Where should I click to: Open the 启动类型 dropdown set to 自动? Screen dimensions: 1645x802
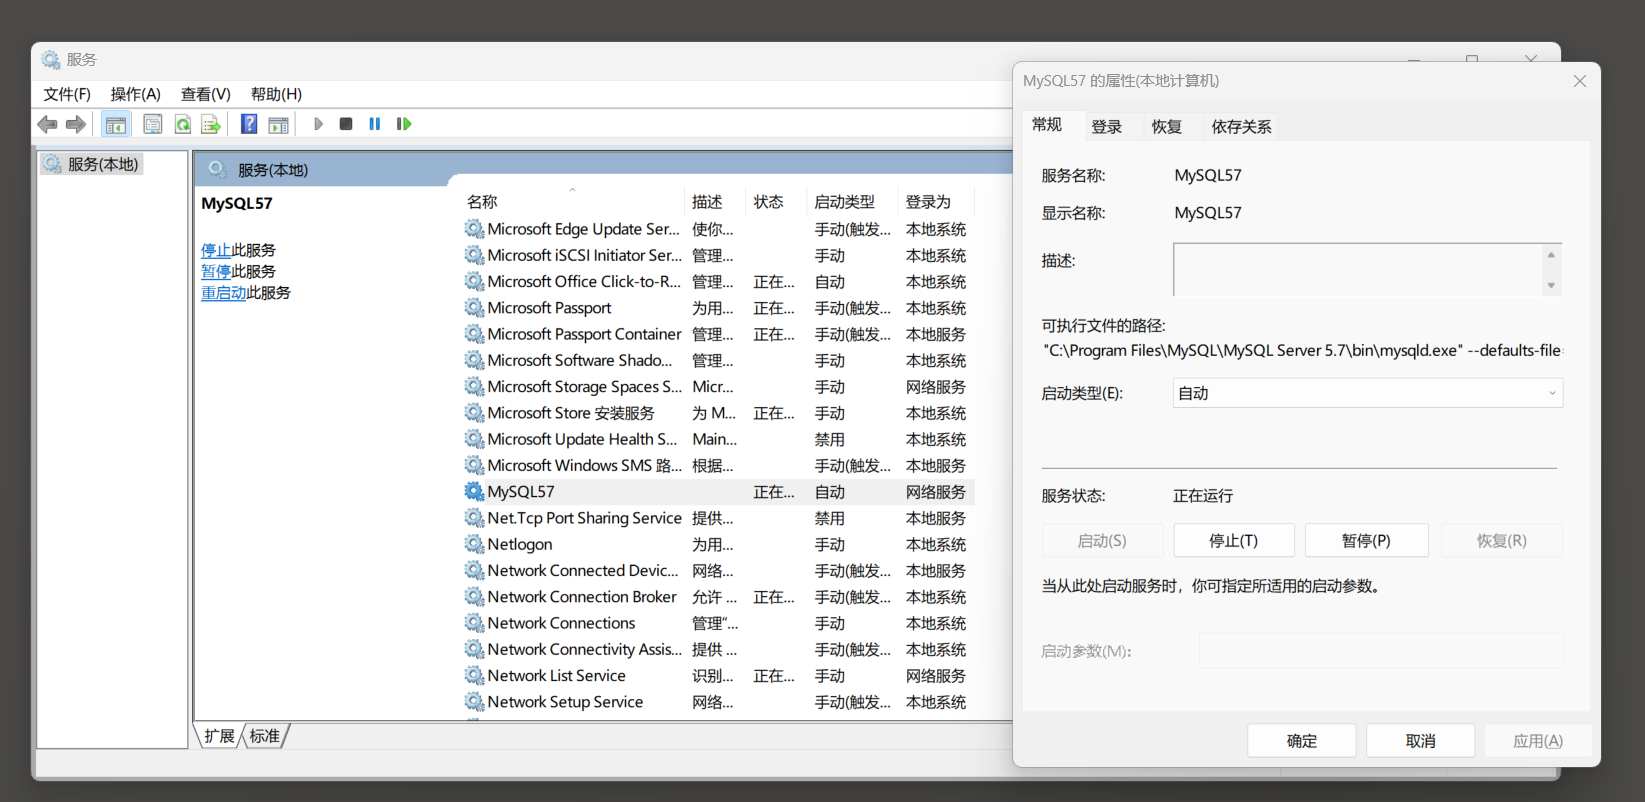pyautogui.click(x=1367, y=393)
